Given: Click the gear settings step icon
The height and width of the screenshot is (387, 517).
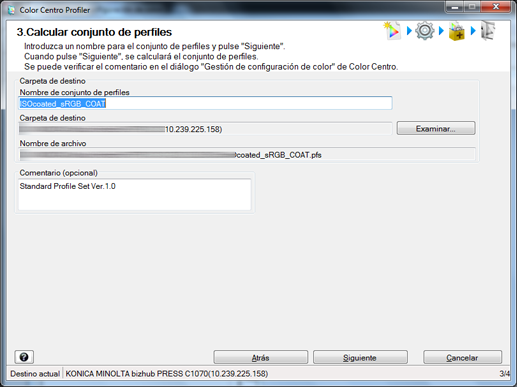Looking at the screenshot, I should 424,31.
